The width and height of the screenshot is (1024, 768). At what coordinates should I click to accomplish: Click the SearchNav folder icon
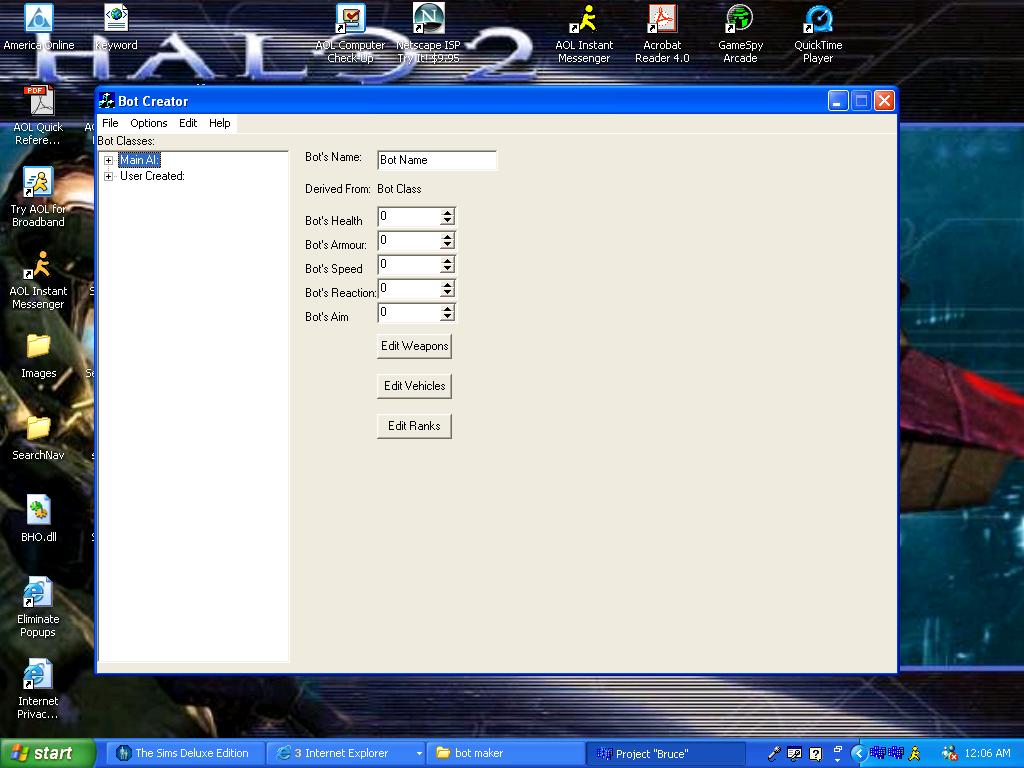[x=39, y=438]
